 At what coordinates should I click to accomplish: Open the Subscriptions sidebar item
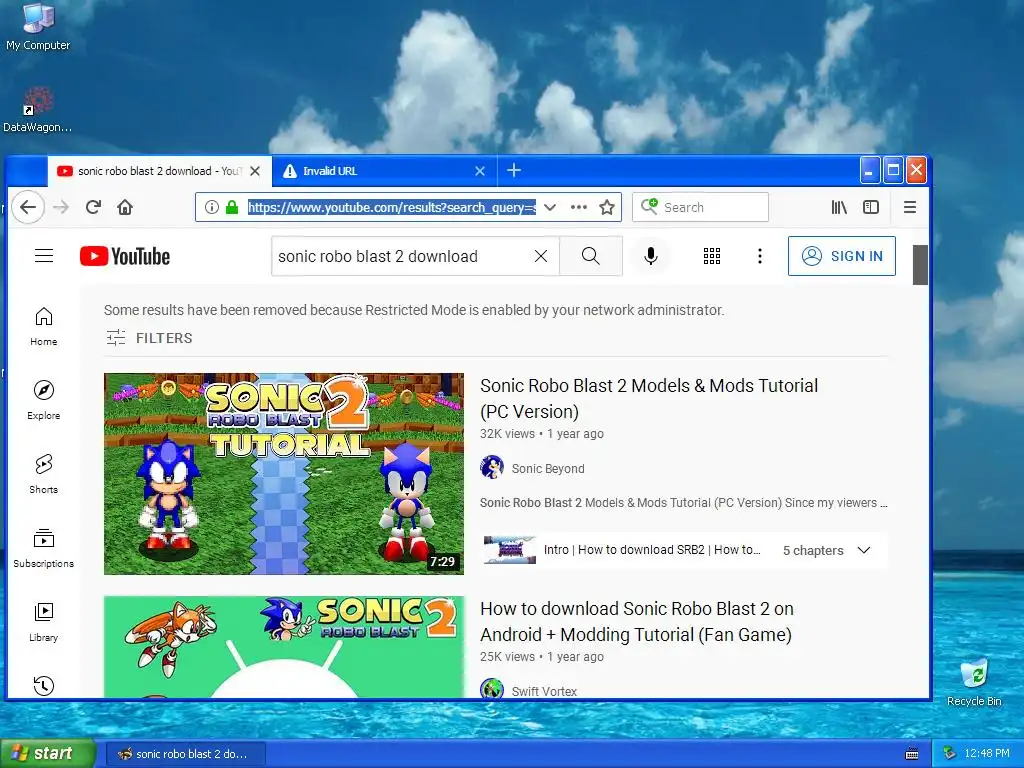(x=44, y=548)
